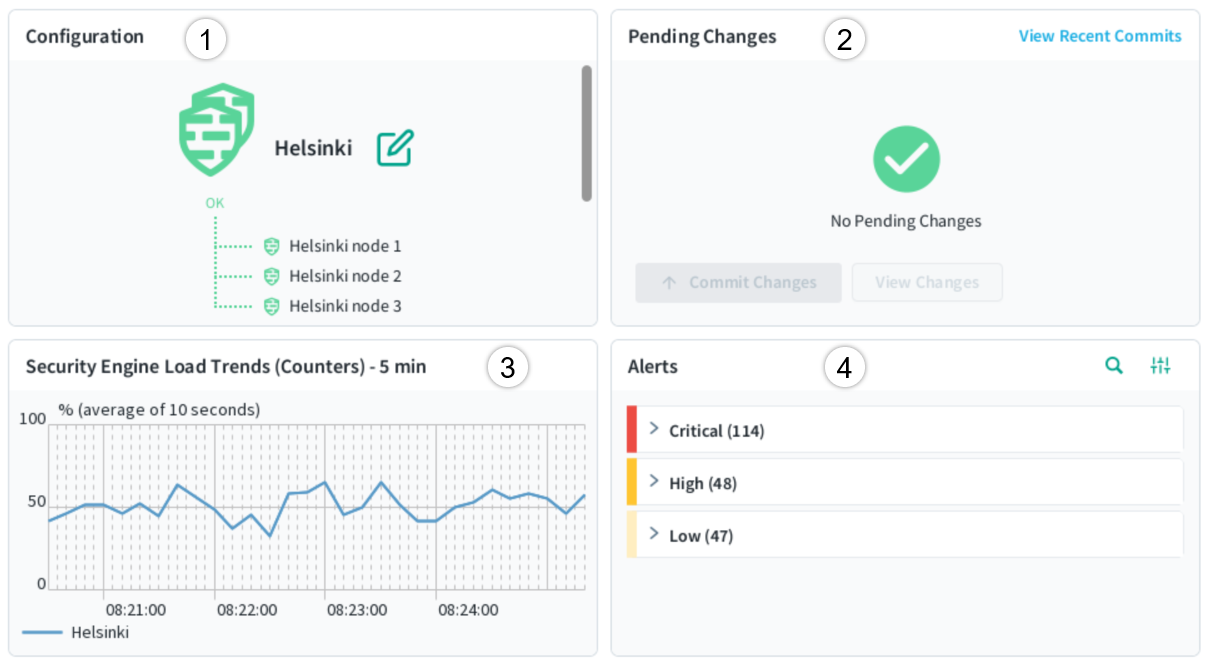
Task: Click the edit icon next to Helsinki
Action: [394, 148]
